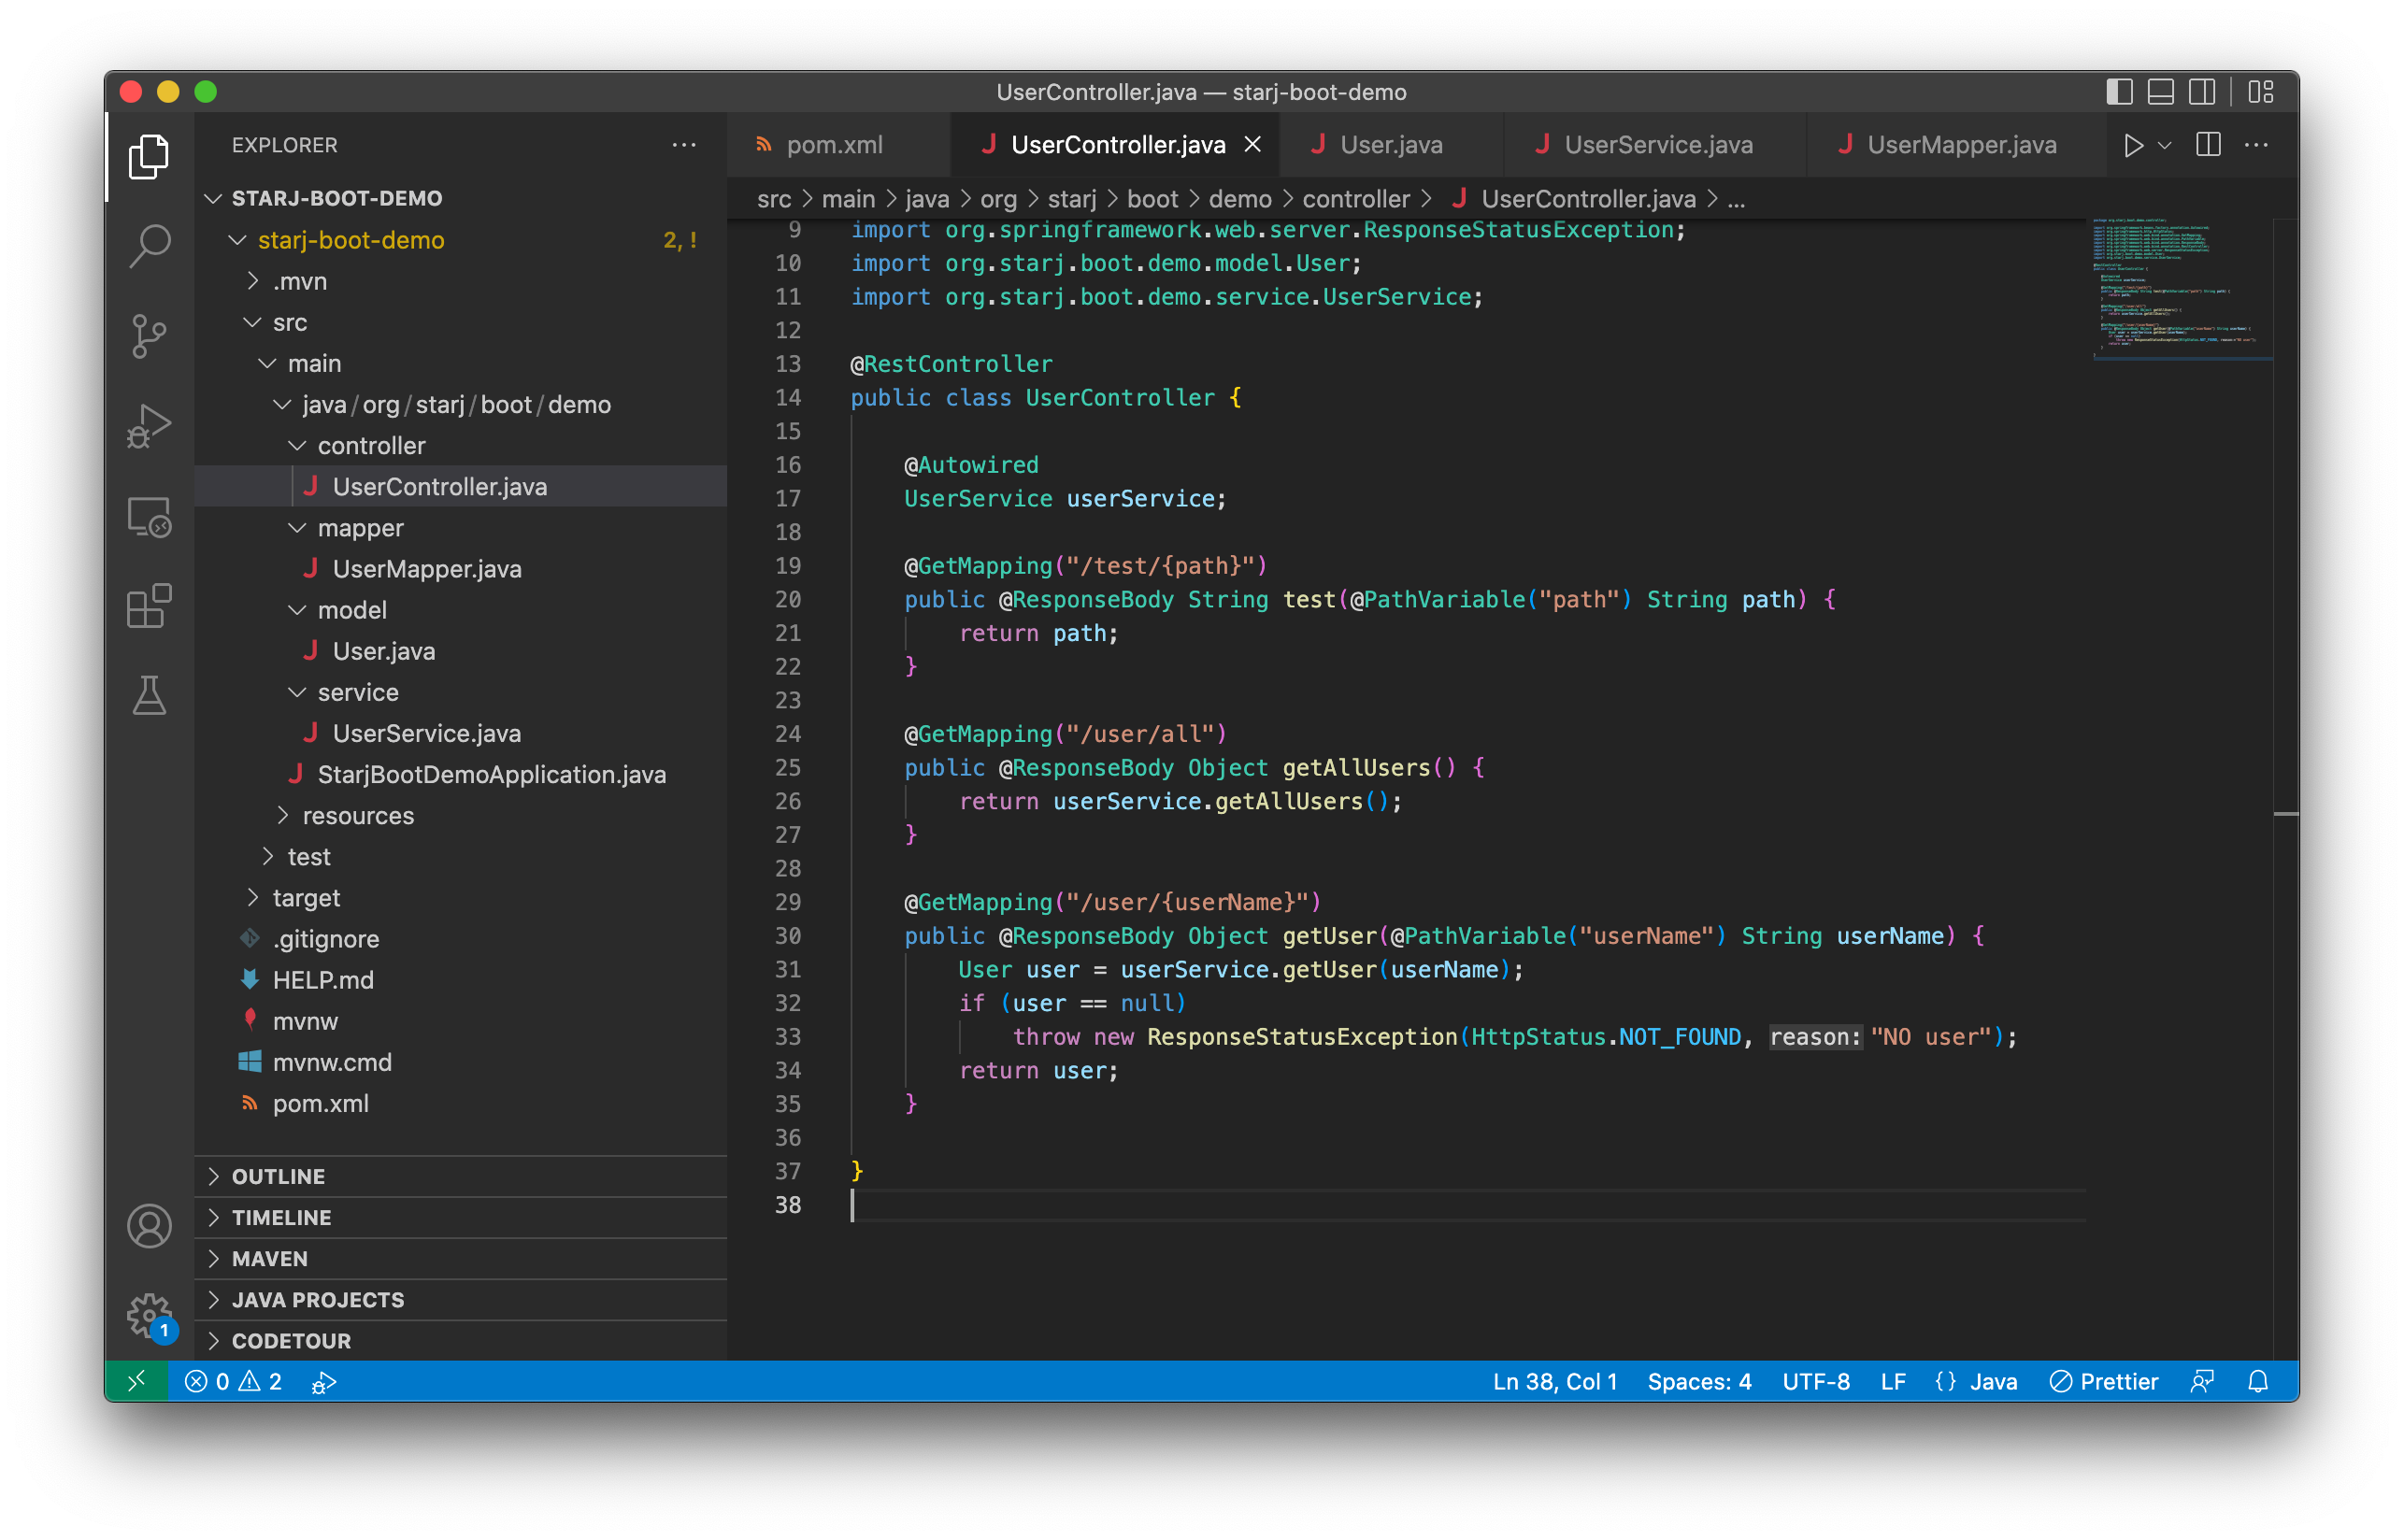
Task: Expand the MAVEN section
Action: 270,1258
